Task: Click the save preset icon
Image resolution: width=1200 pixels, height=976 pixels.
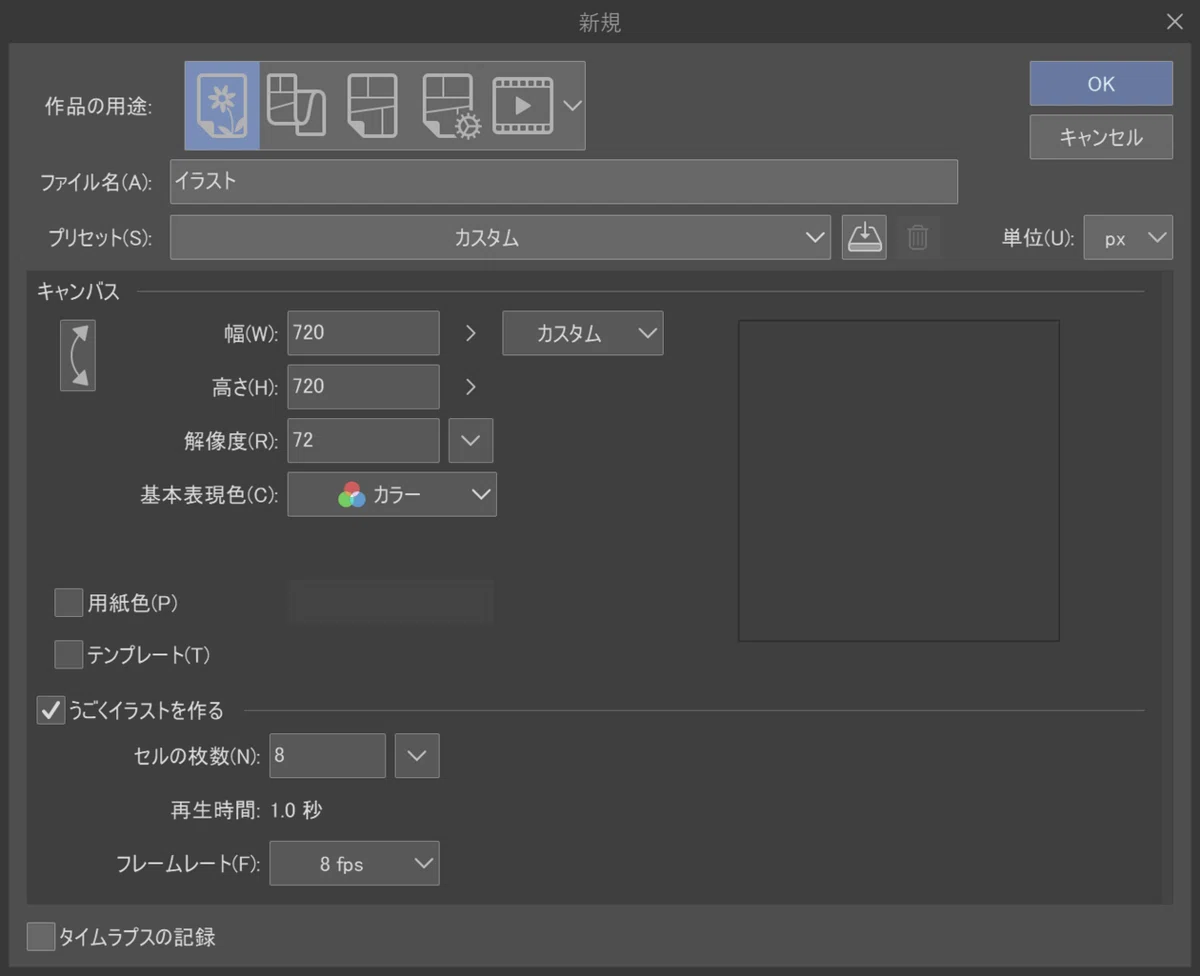Action: point(864,238)
